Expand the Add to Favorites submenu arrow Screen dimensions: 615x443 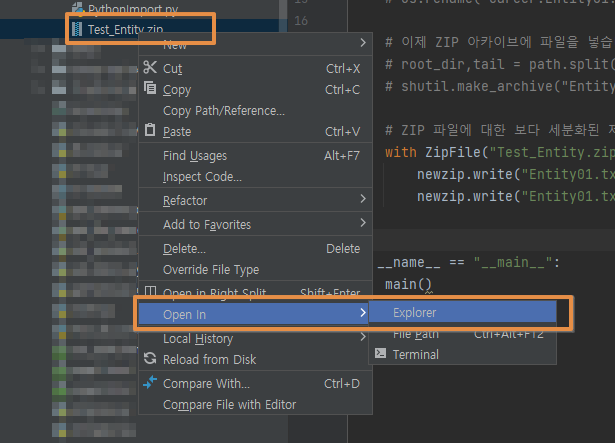click(x=363, y=223)
